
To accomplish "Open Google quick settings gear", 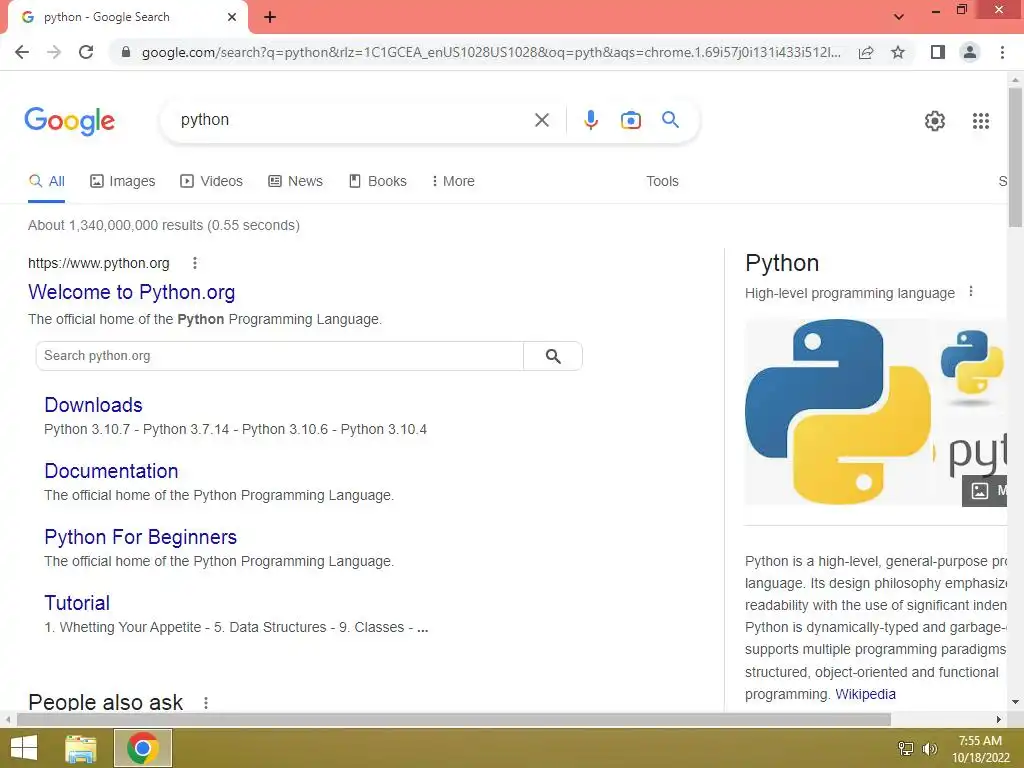I will click(x=935, y=121).
